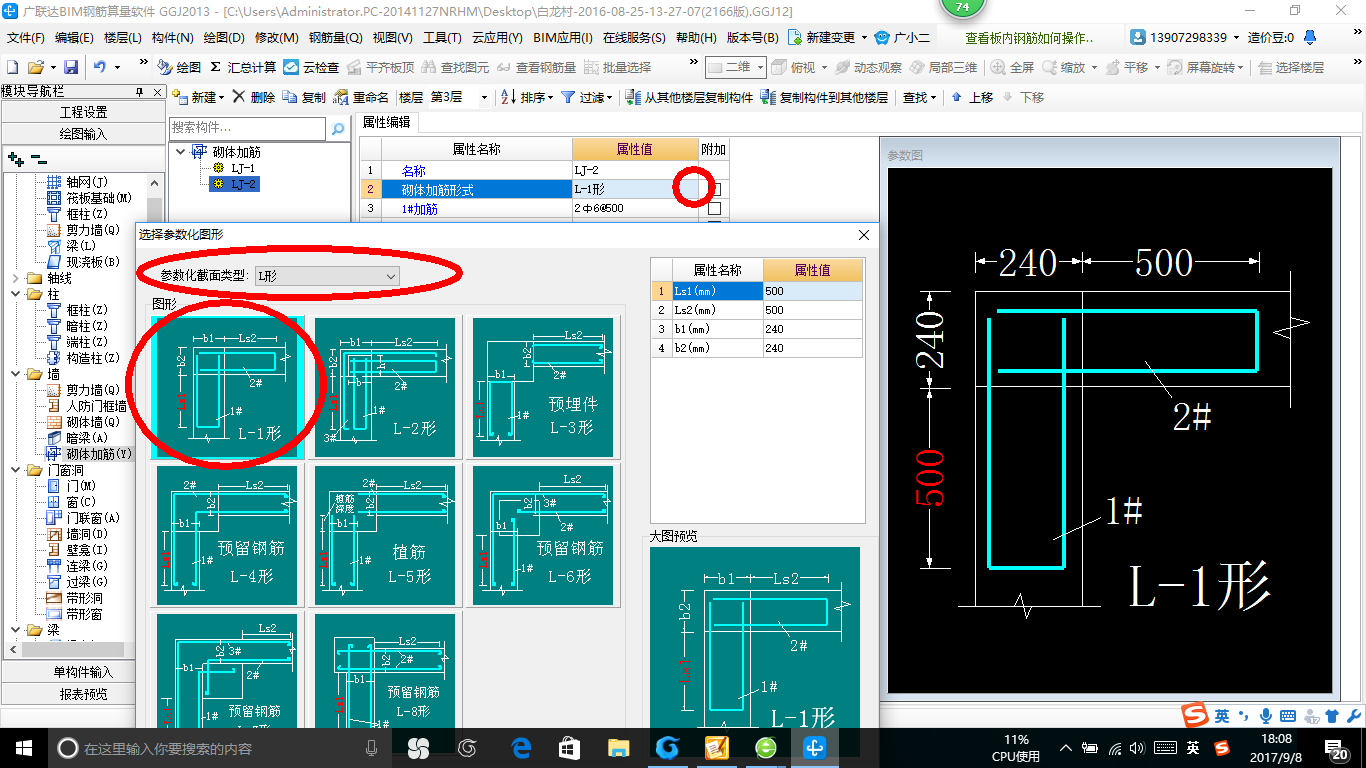Viewport: 1366px width, 768px height.
Task: Click File Explorer icon on taskbar
Action: click(x=619, y=747)
